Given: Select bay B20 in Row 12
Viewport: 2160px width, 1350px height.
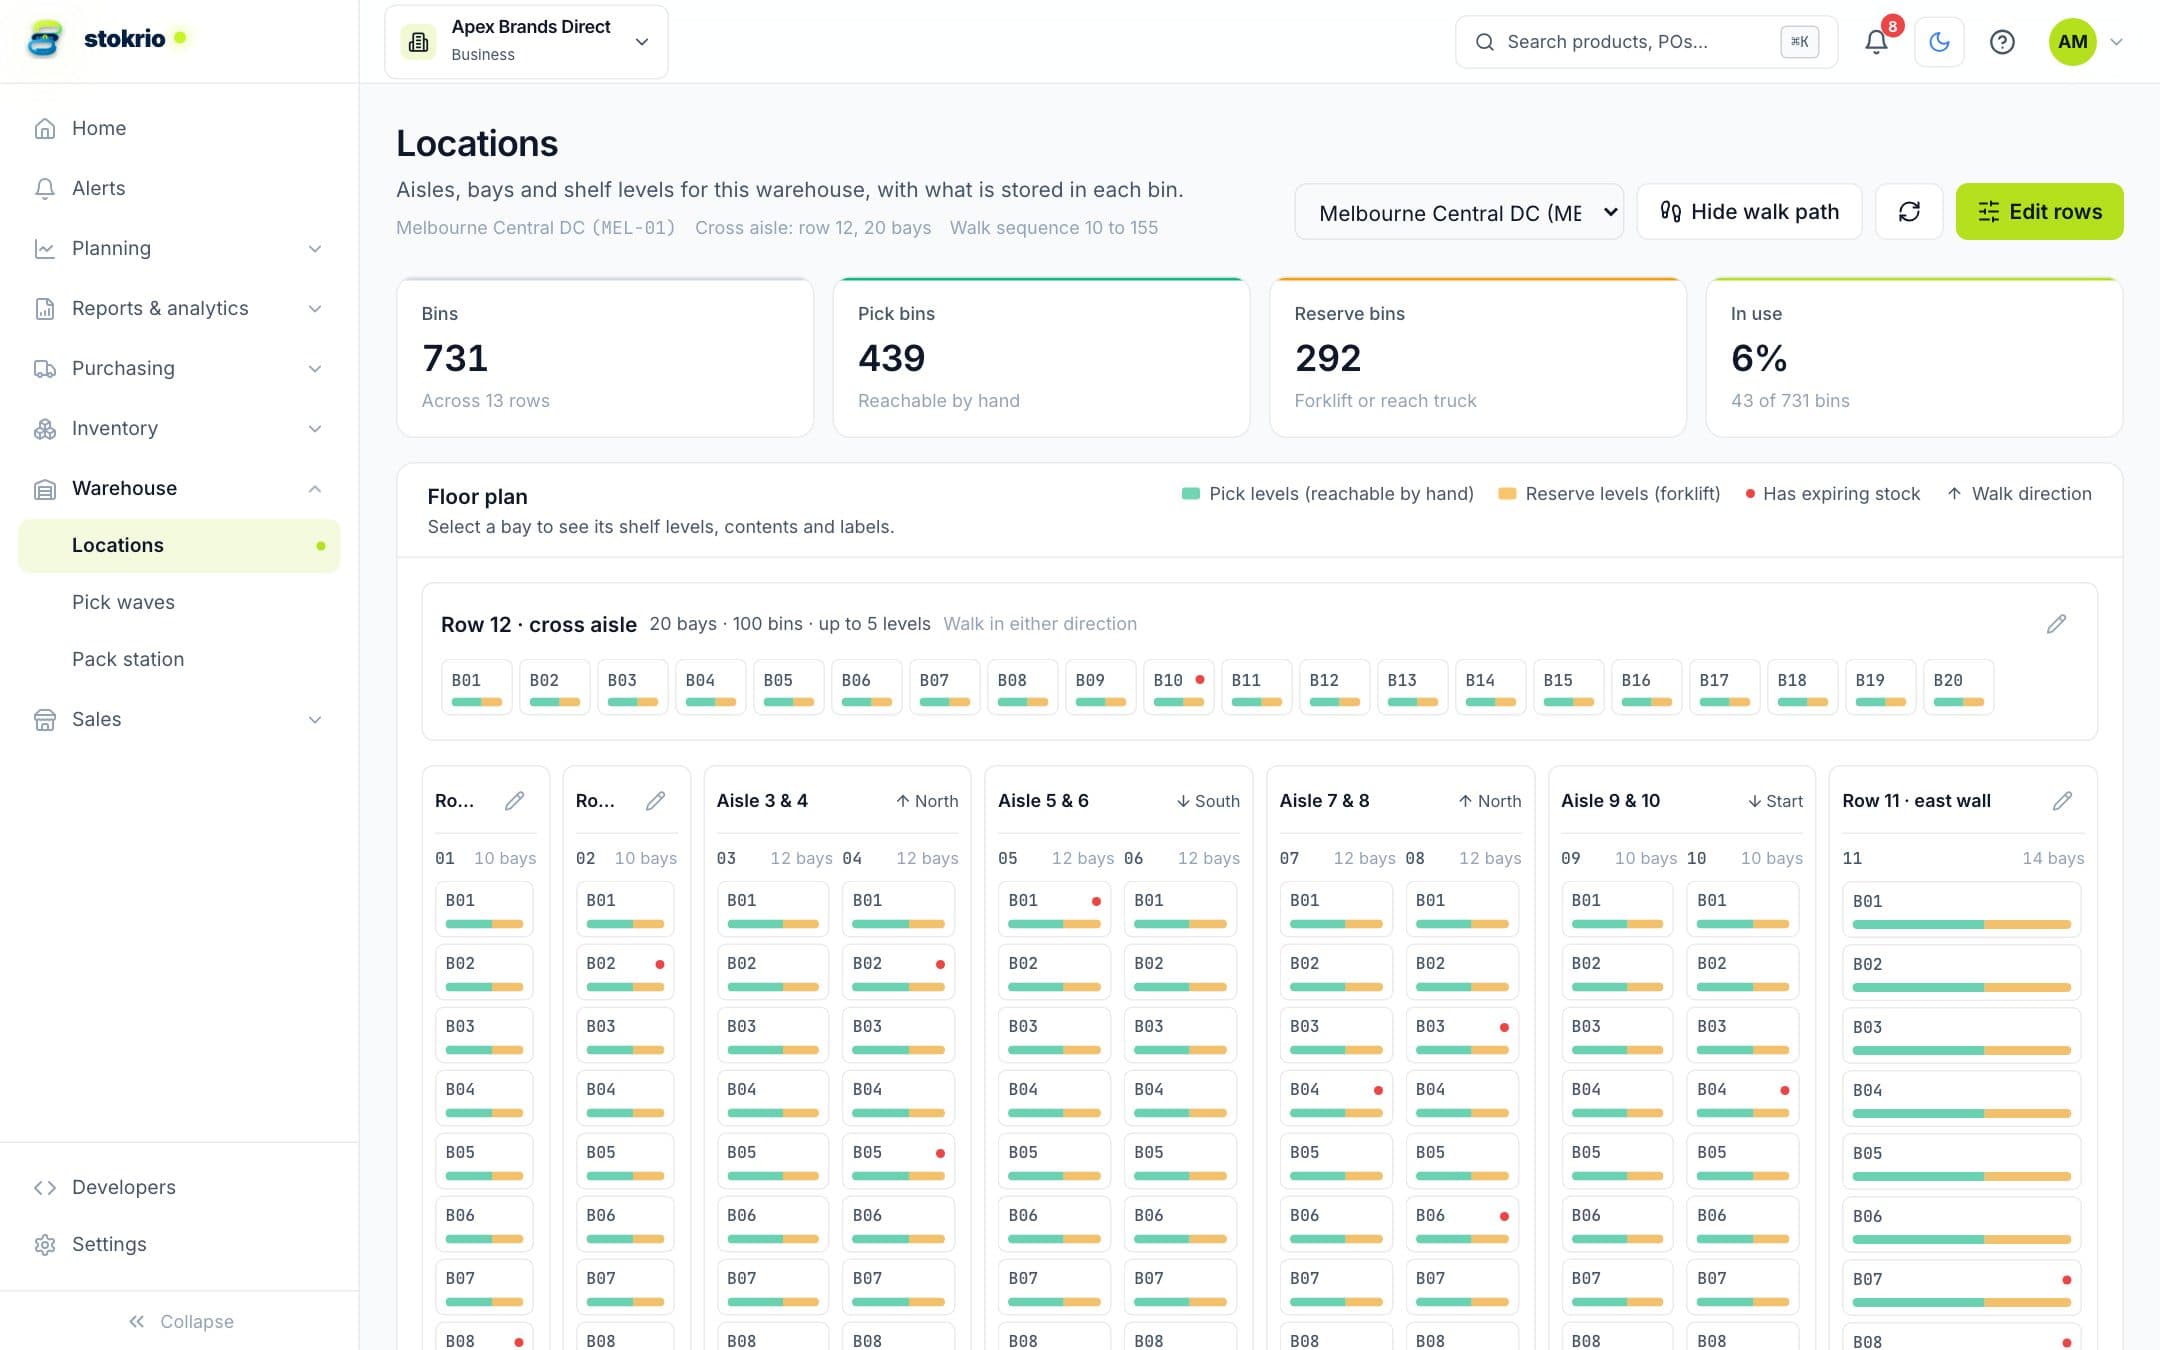Looking at the screenshot, I should 1958,687.
